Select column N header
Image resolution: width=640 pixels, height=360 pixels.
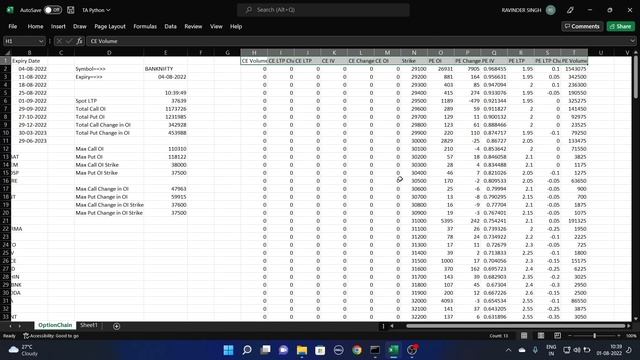[414, 53]
